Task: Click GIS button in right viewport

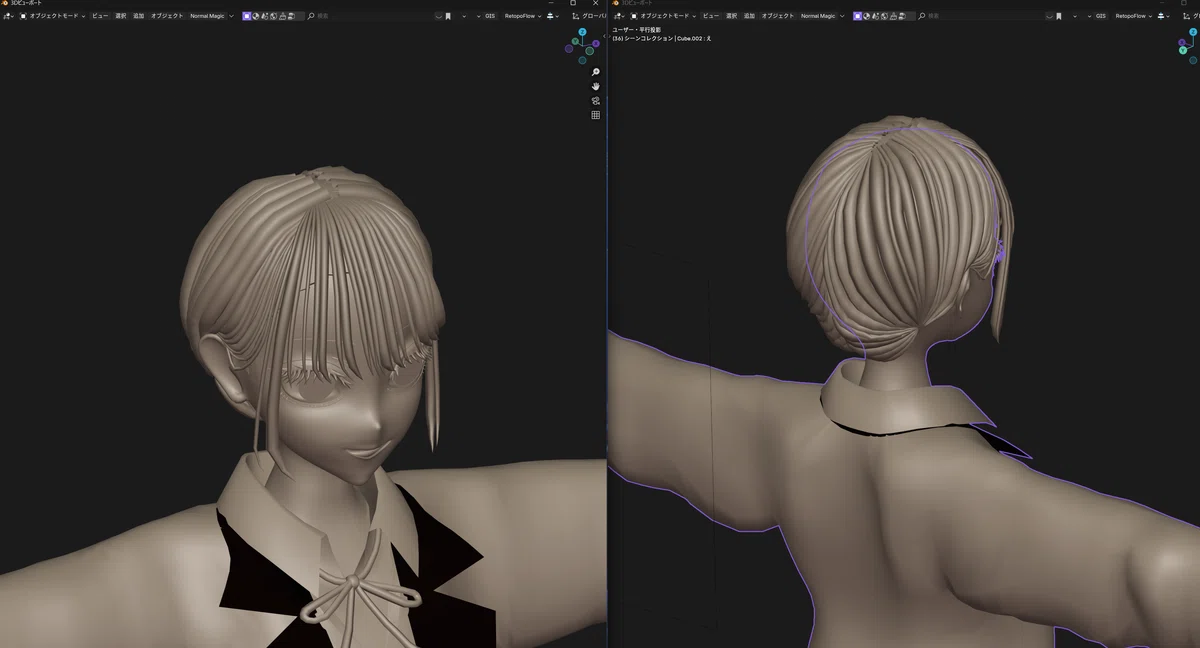Action: 1101,16
